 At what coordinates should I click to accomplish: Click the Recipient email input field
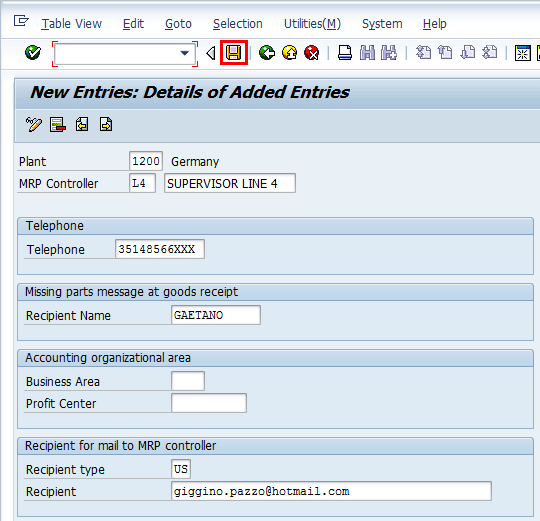[x=331, y=491]
